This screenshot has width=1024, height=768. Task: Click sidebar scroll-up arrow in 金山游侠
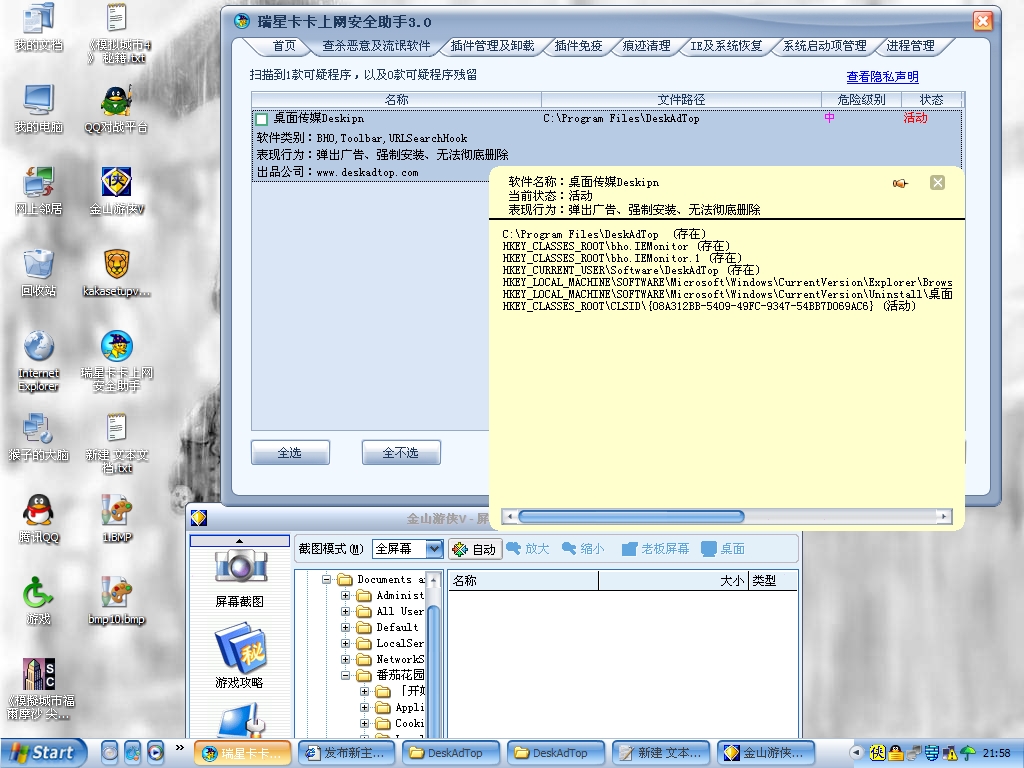click(x=240, y=541)
